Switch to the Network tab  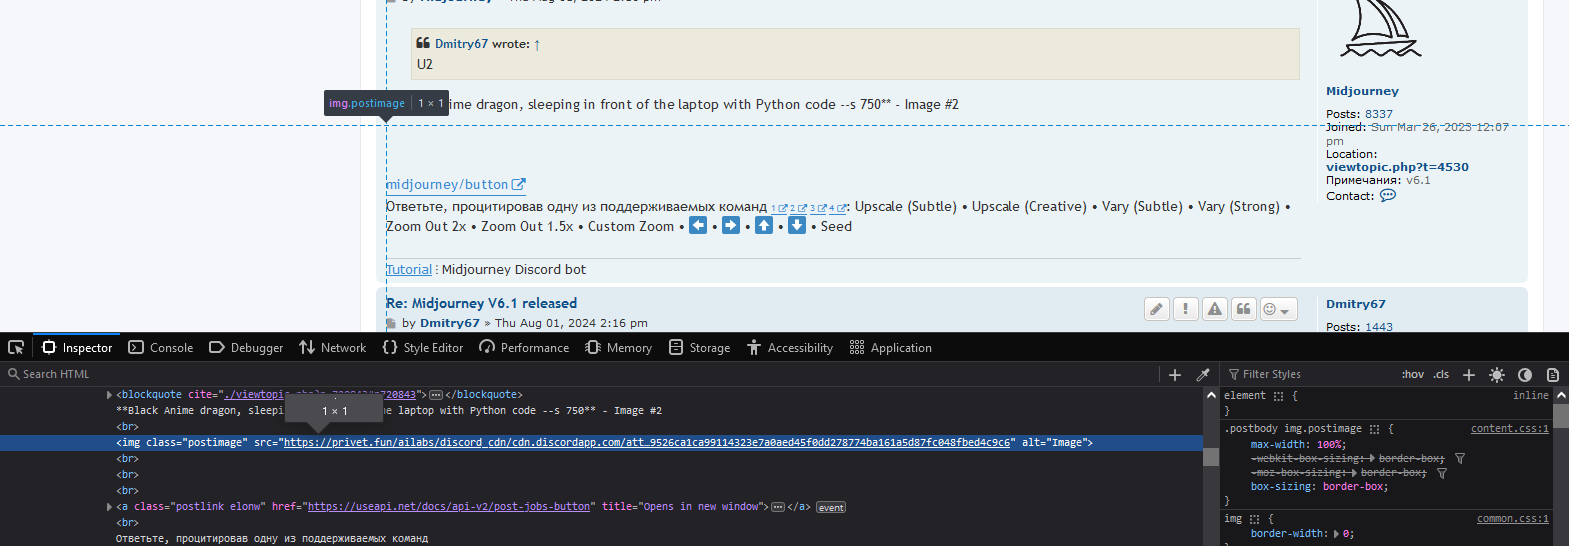(x=333, y=348)
